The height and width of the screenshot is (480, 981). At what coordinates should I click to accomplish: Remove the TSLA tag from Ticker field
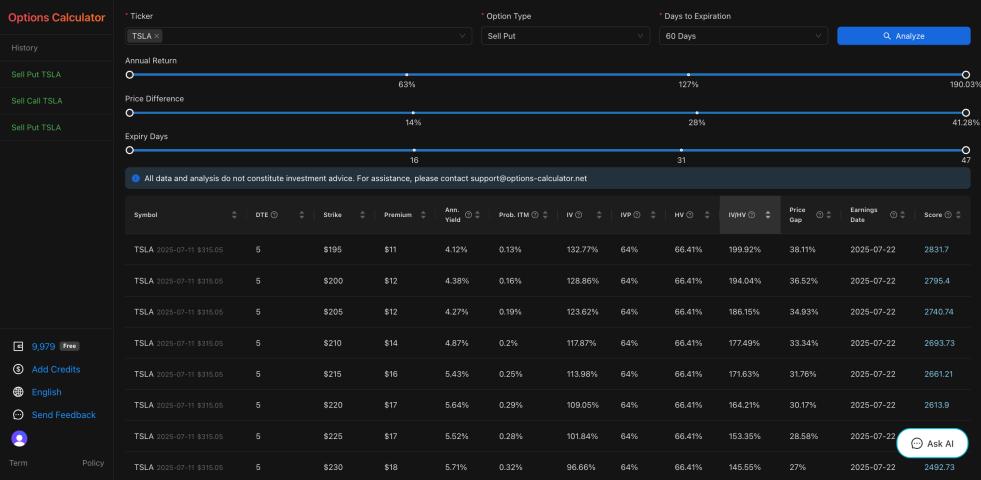[157, 36]
